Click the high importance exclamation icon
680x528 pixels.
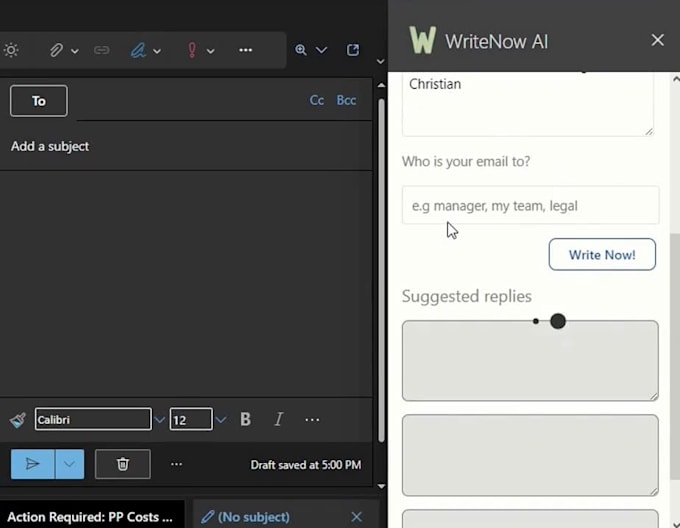point(192,50)
